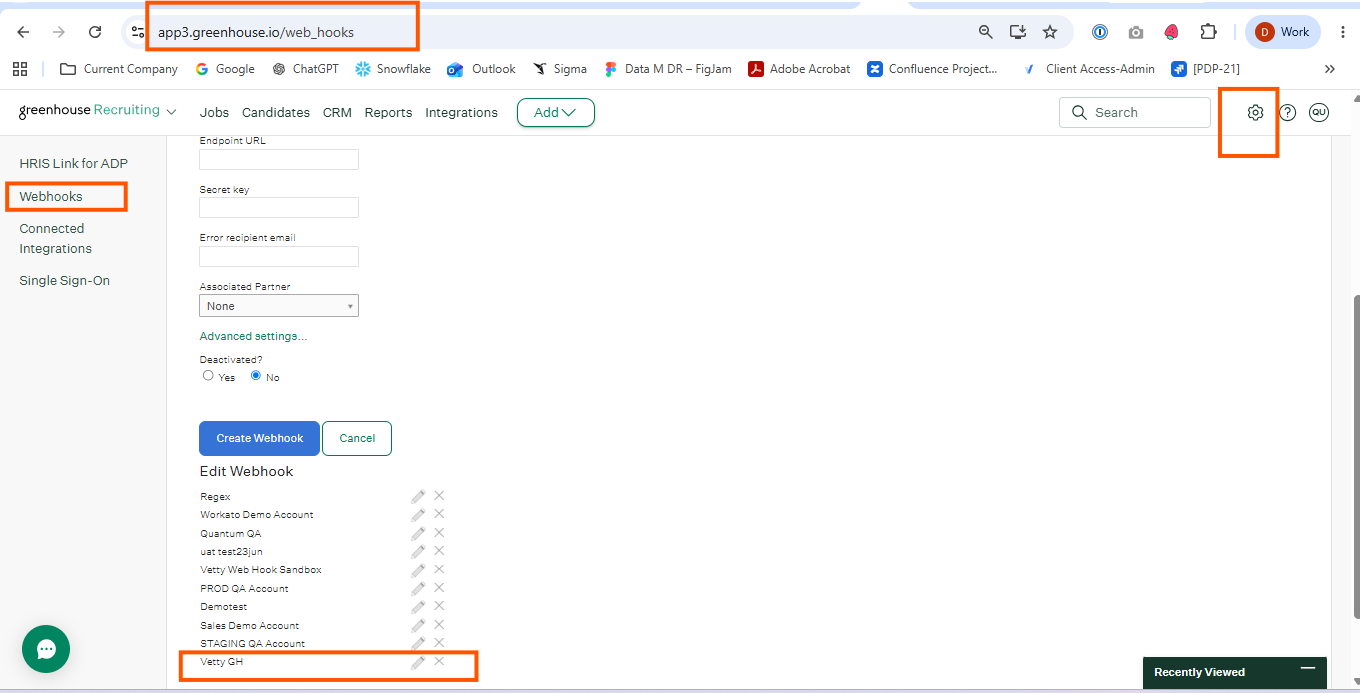Open the CRM menu

337,113
